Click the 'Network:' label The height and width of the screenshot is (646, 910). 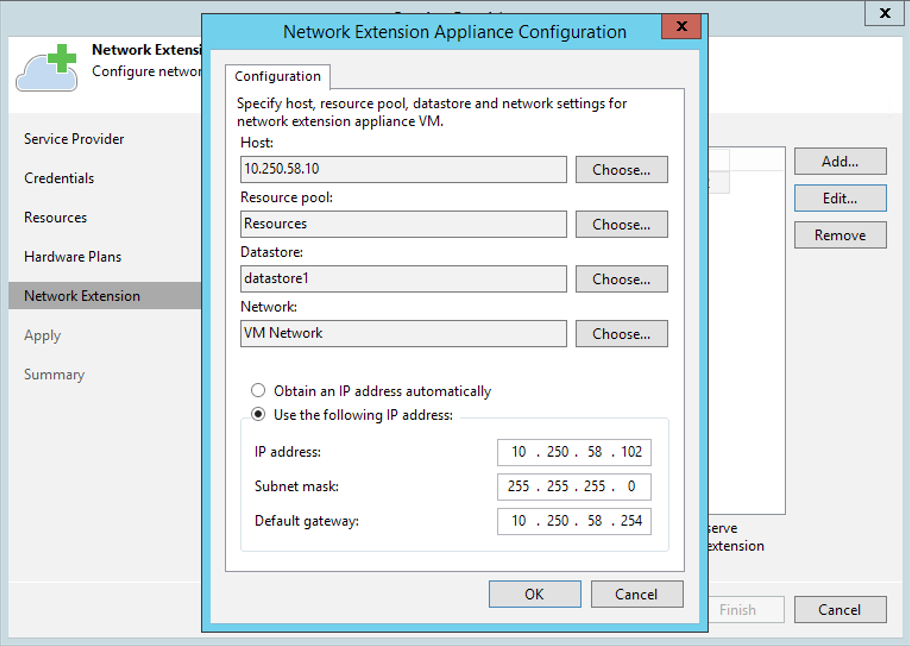[269, 306]
